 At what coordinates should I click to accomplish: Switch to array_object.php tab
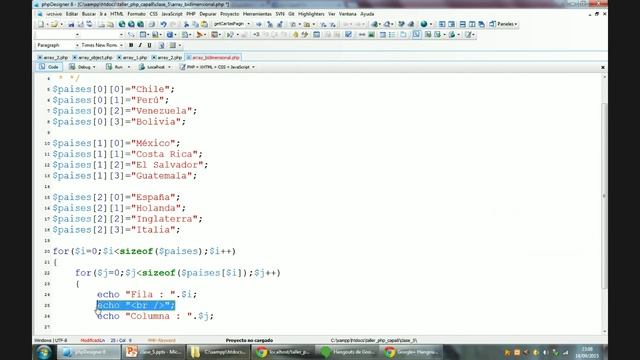[x=93, y=58]
